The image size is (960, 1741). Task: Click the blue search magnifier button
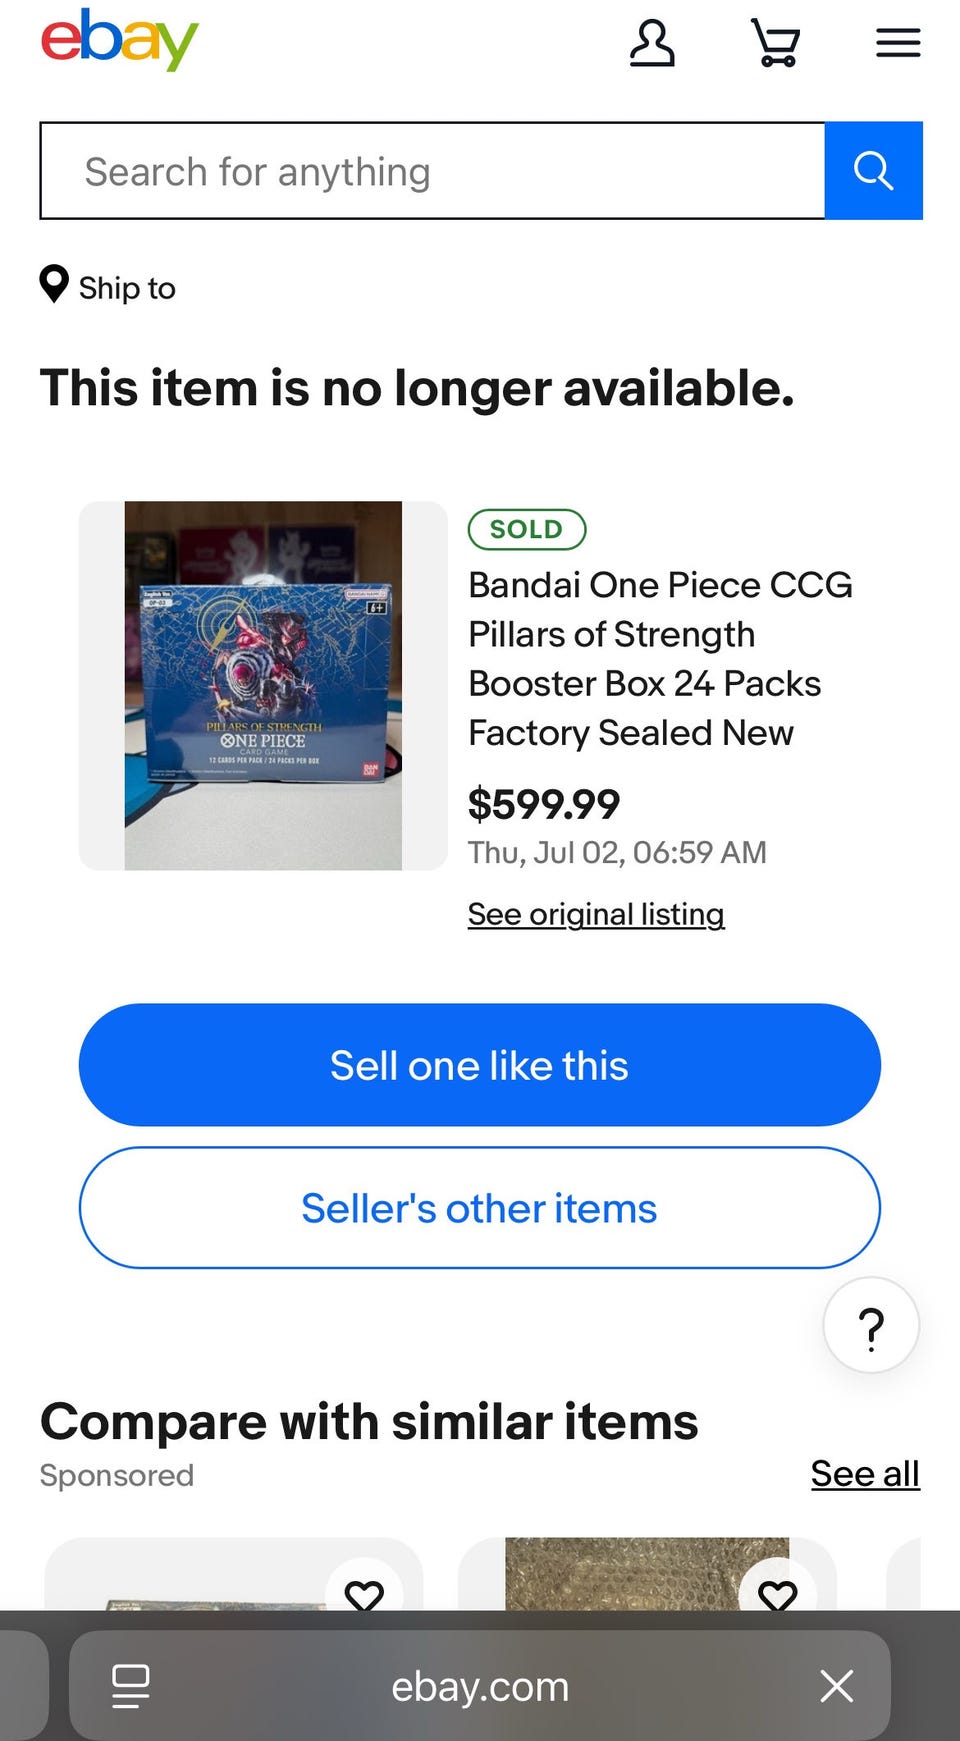pos(873,171)
